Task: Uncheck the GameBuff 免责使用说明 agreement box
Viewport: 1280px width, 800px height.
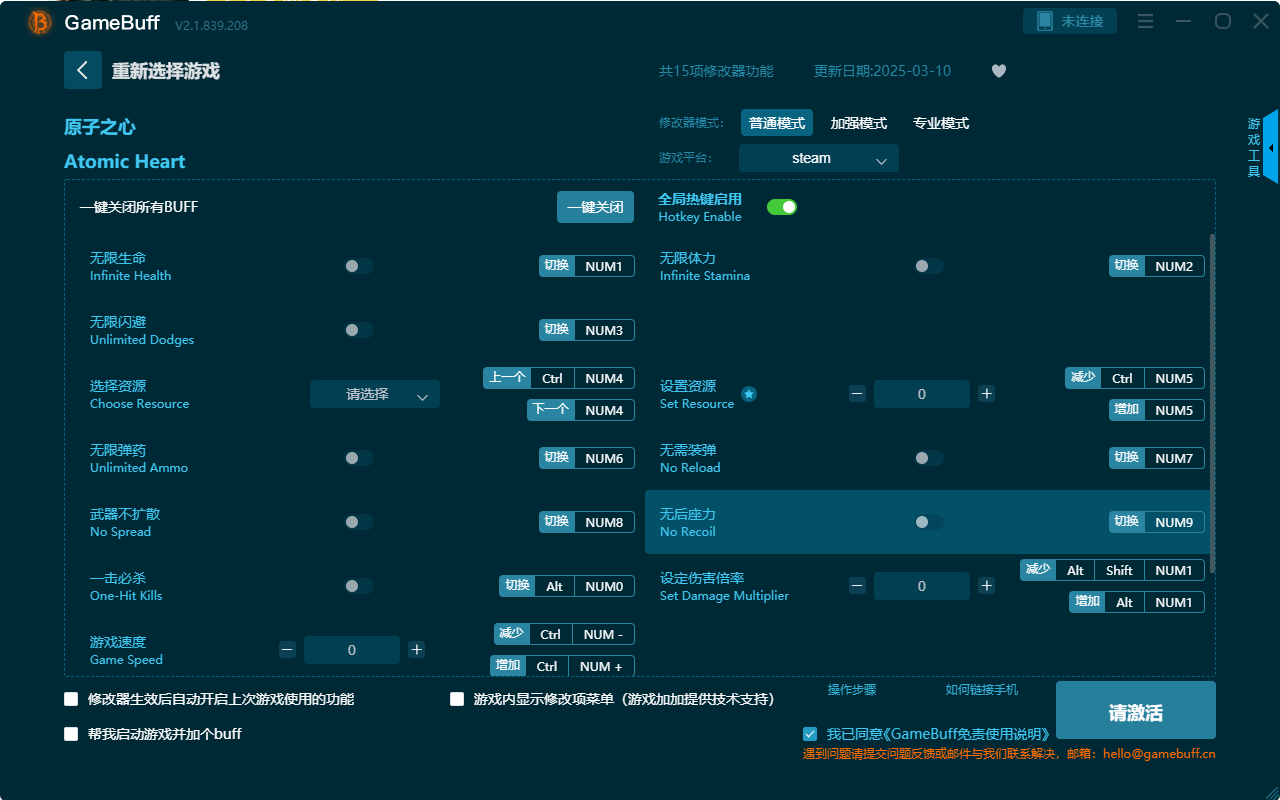Action: 810,733
